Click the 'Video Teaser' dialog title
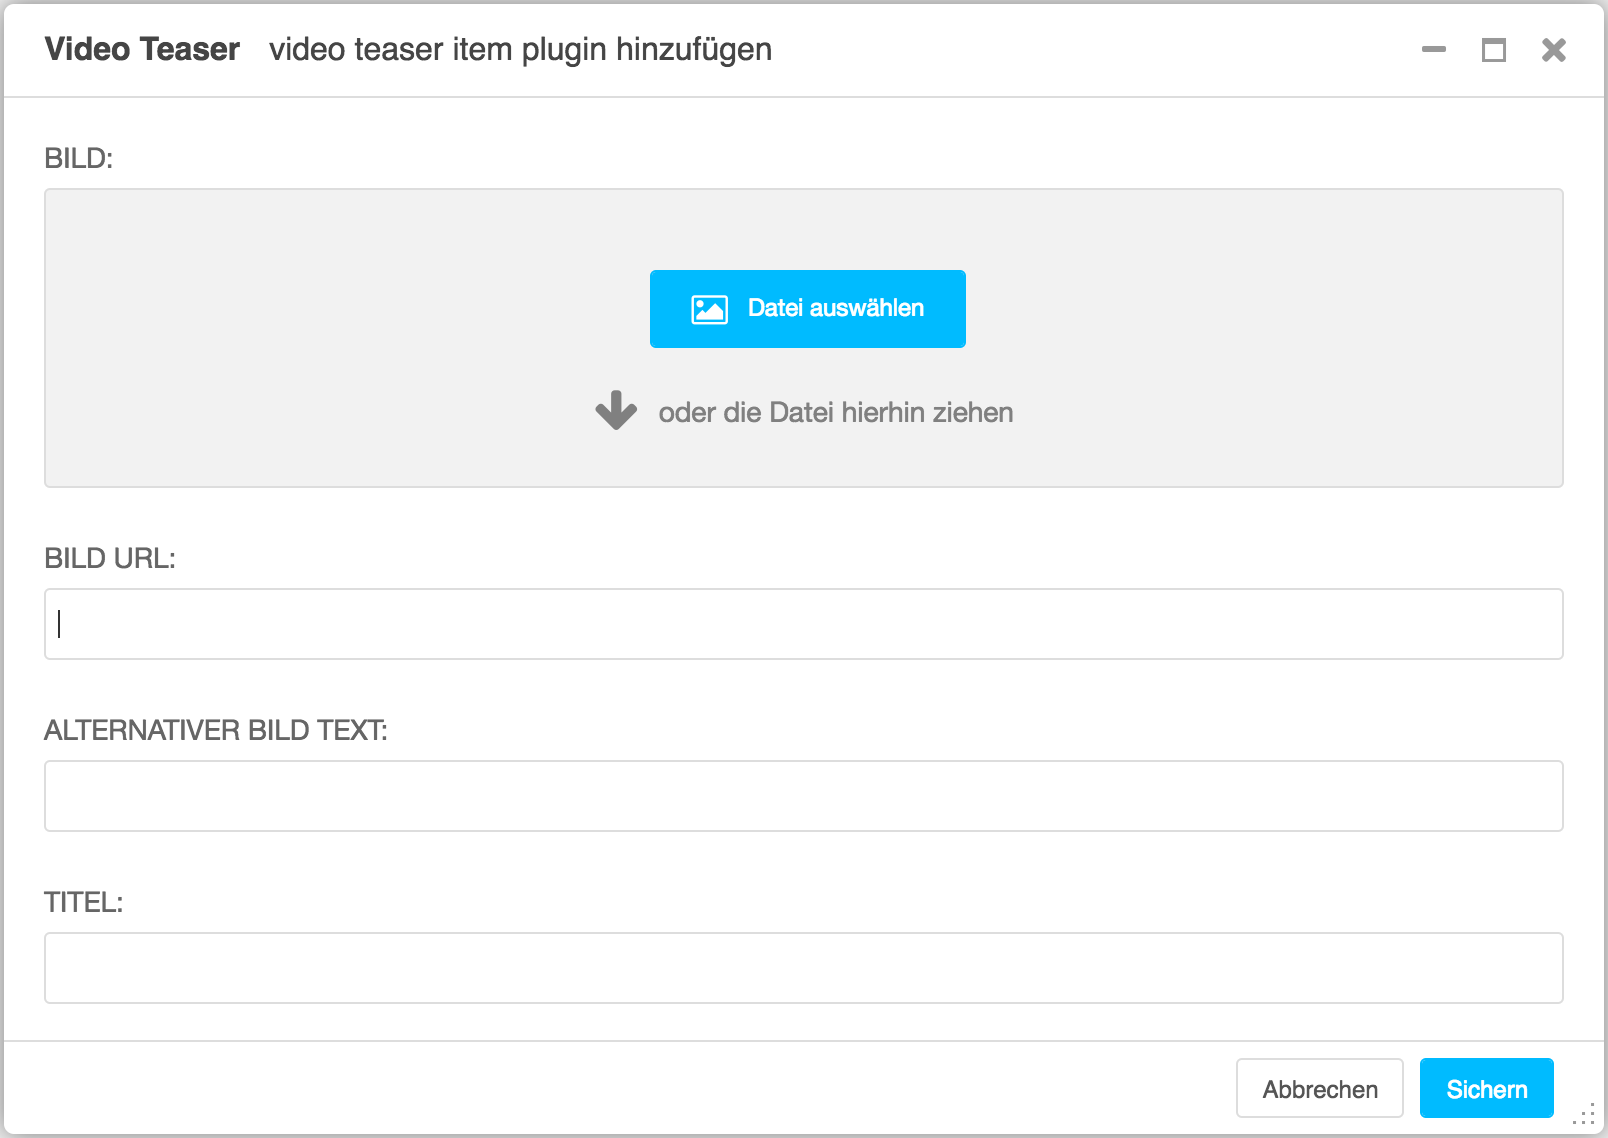 click(142, 49)
